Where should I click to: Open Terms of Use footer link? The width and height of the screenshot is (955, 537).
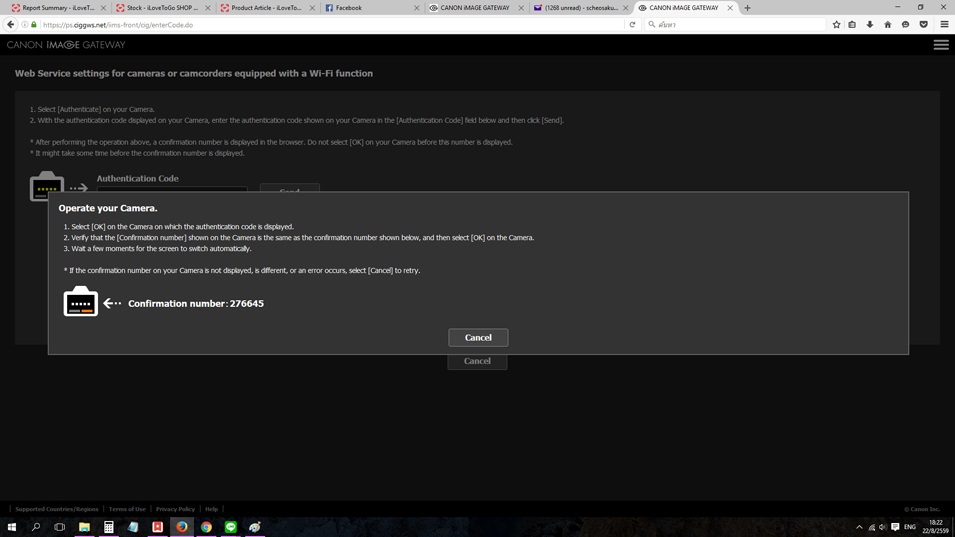click(127, 509)
